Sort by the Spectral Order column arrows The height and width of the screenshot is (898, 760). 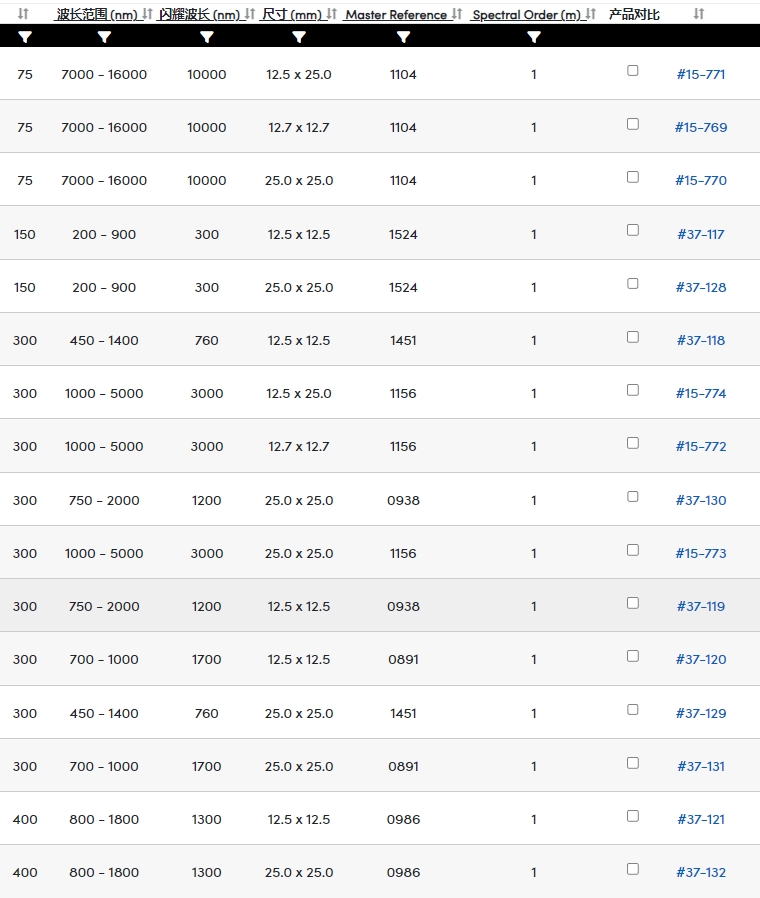590,14
